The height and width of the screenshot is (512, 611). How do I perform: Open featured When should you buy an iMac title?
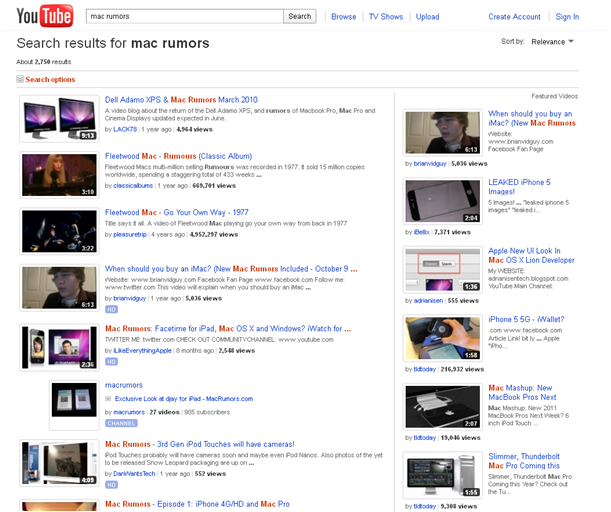[x=532, y=118]
